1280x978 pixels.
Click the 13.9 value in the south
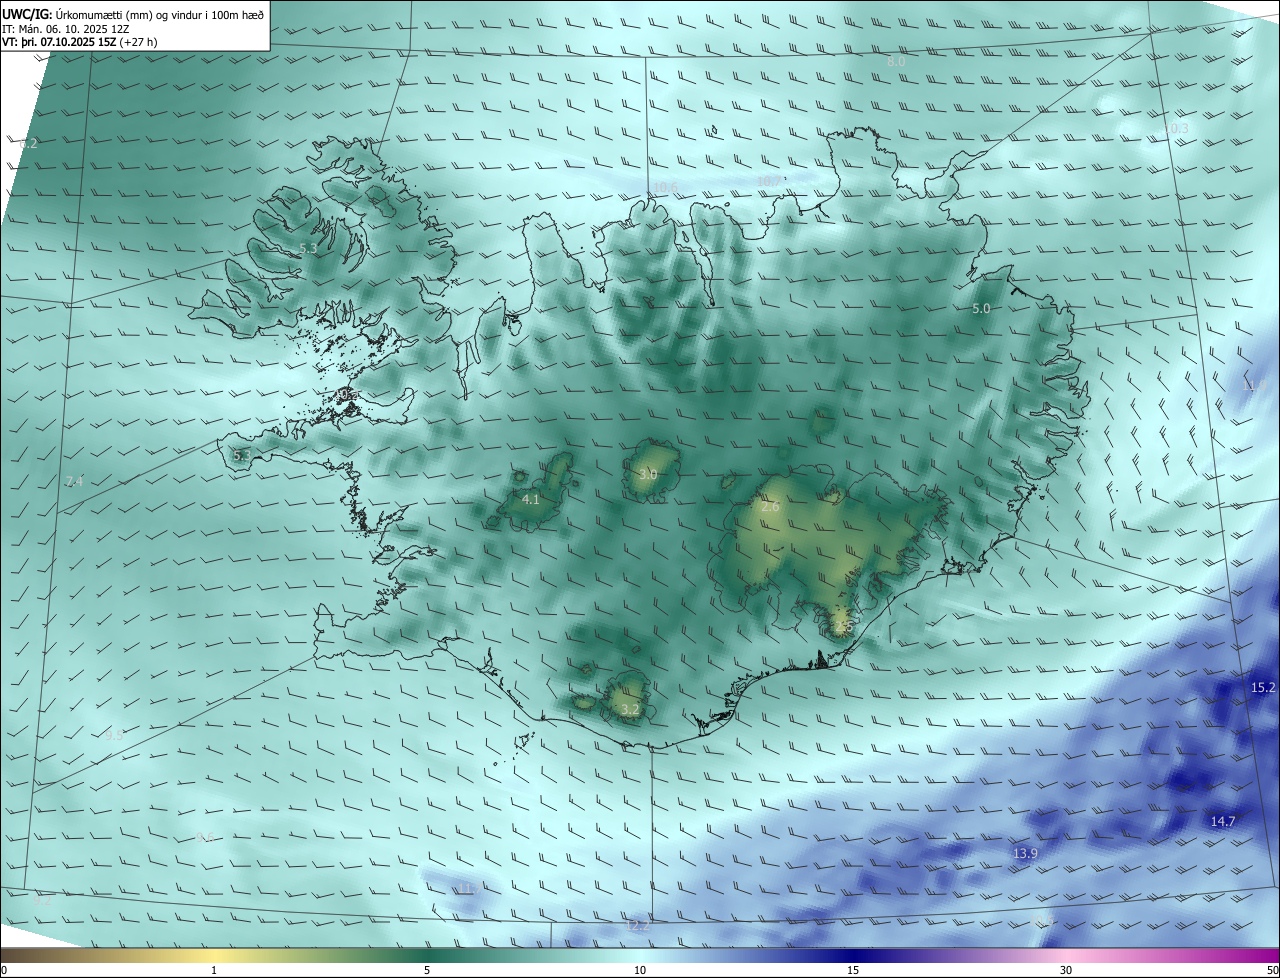point(1025,854)
